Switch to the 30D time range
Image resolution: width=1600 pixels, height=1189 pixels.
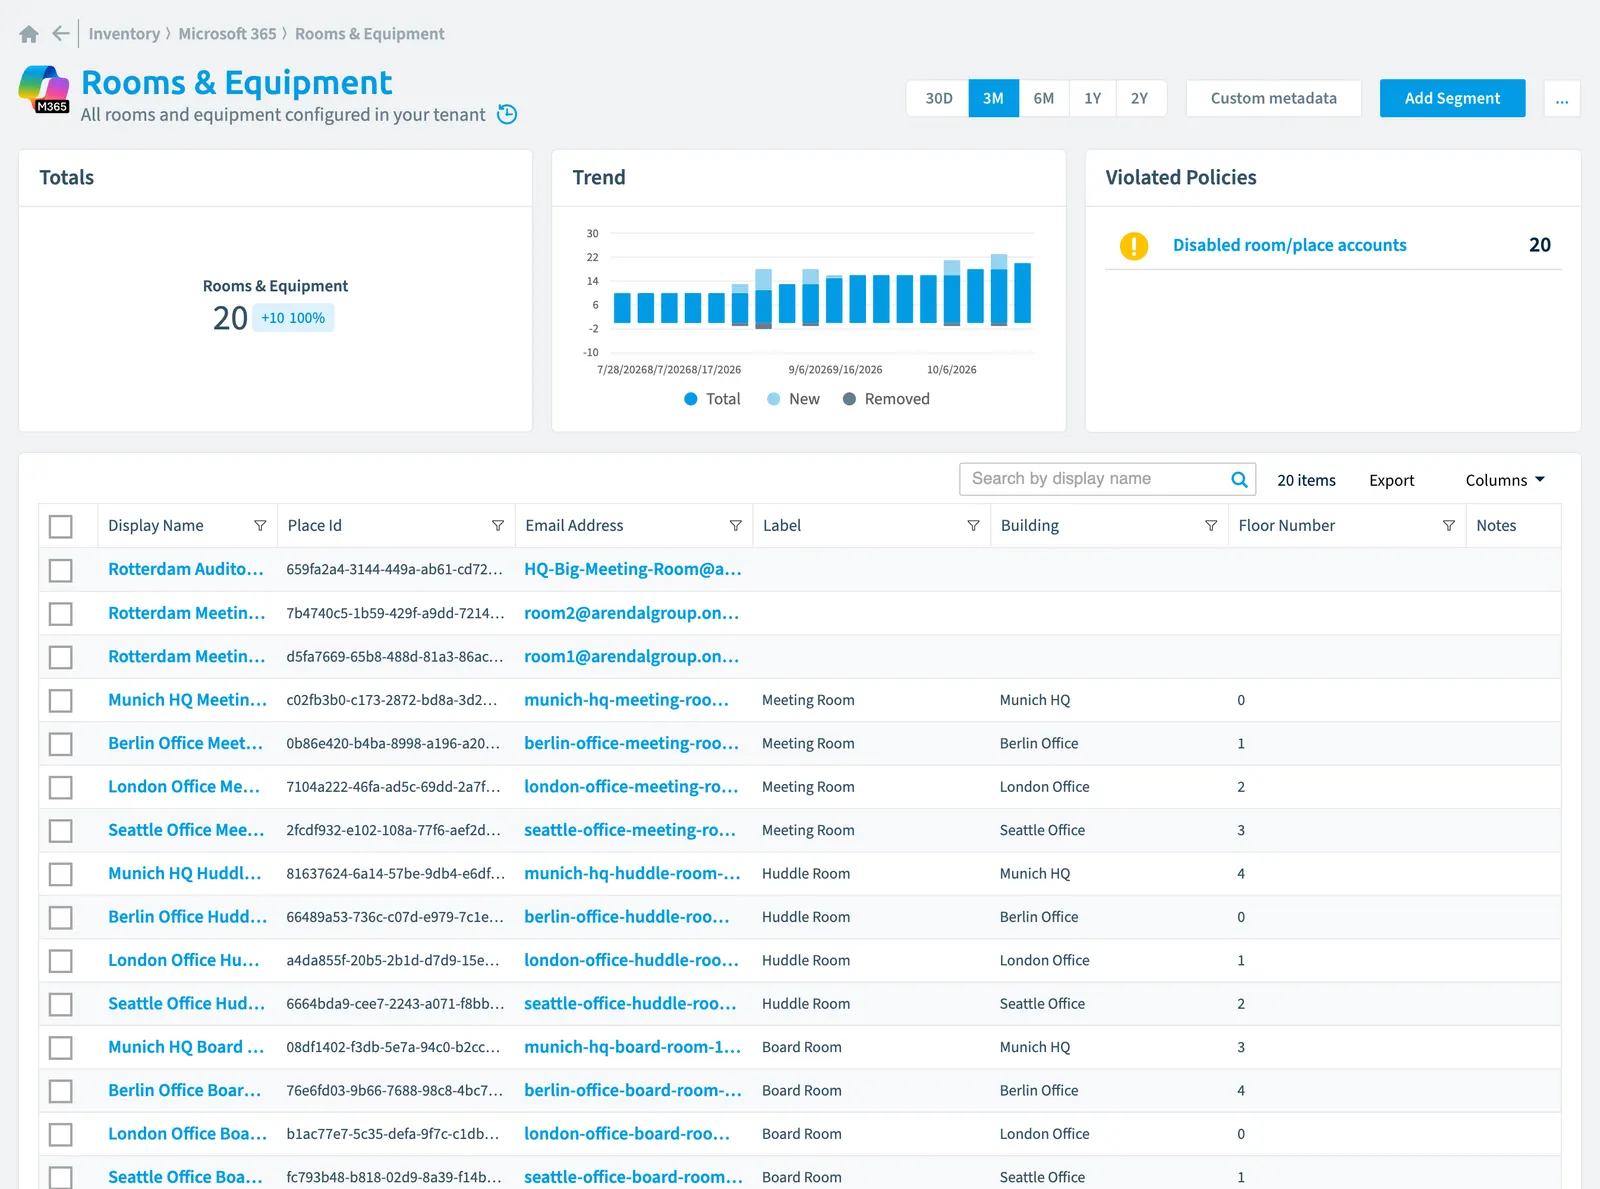[938, 98]
